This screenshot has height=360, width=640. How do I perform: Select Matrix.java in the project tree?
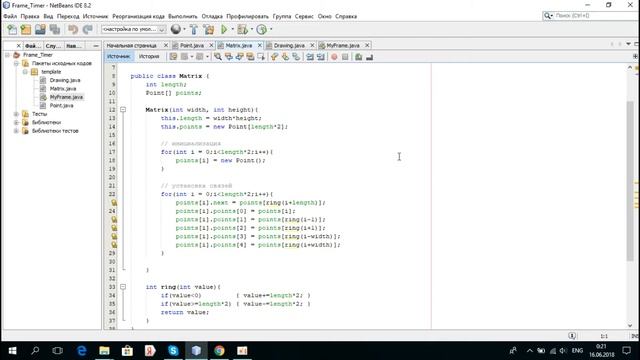click(x=63, y=89)
